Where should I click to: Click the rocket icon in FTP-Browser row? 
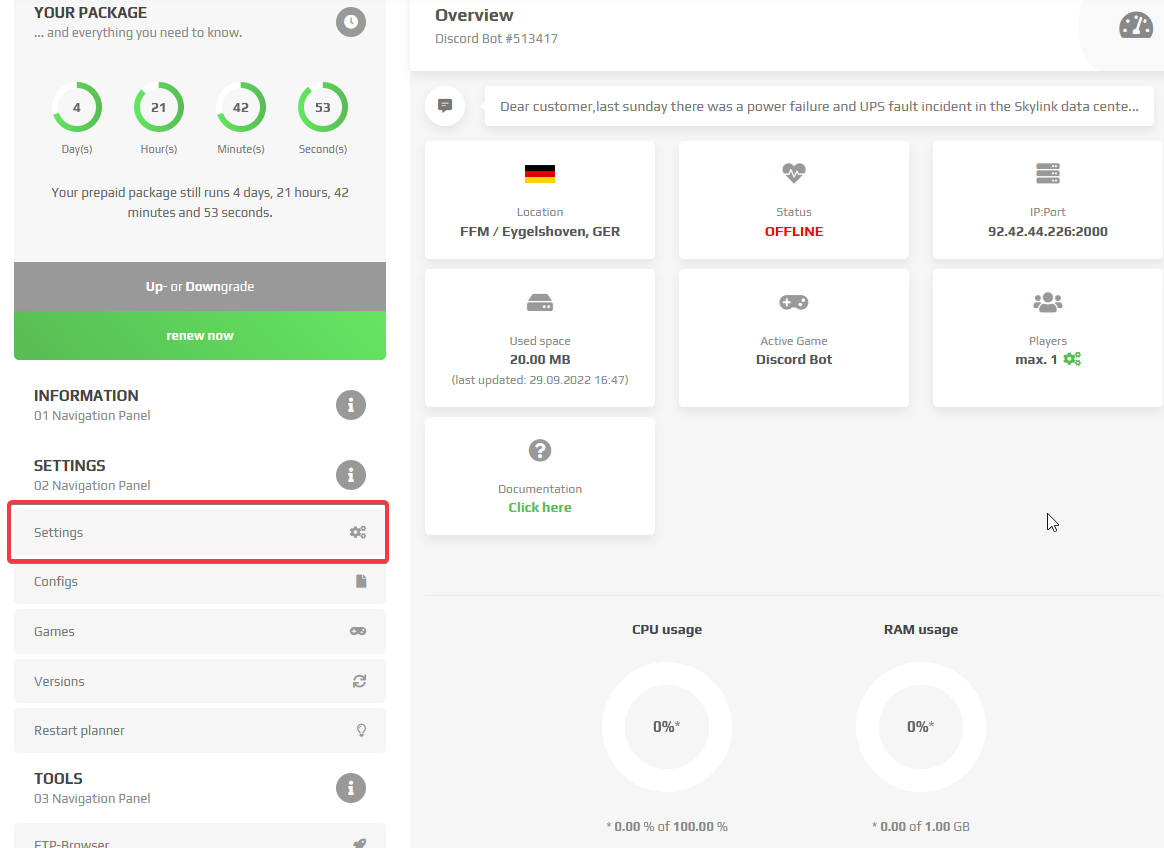[x=359, y=843]
